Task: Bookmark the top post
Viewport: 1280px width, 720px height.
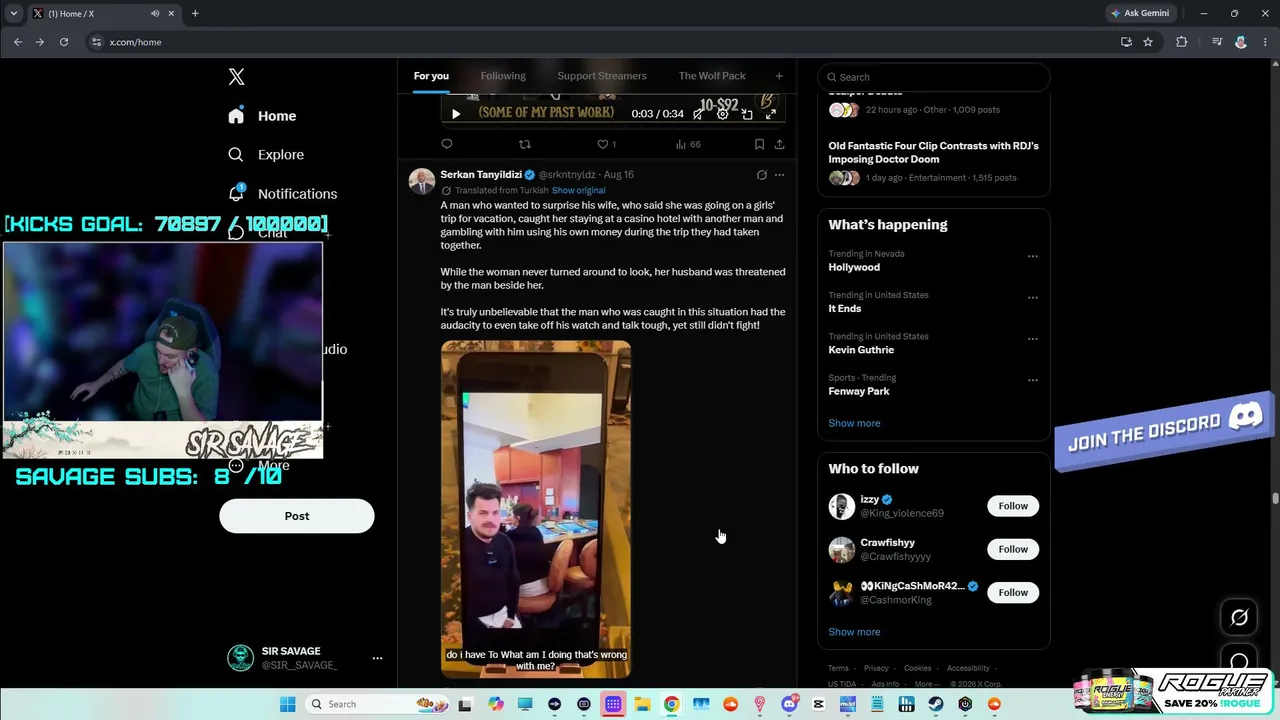Action: tap(759, 144)
